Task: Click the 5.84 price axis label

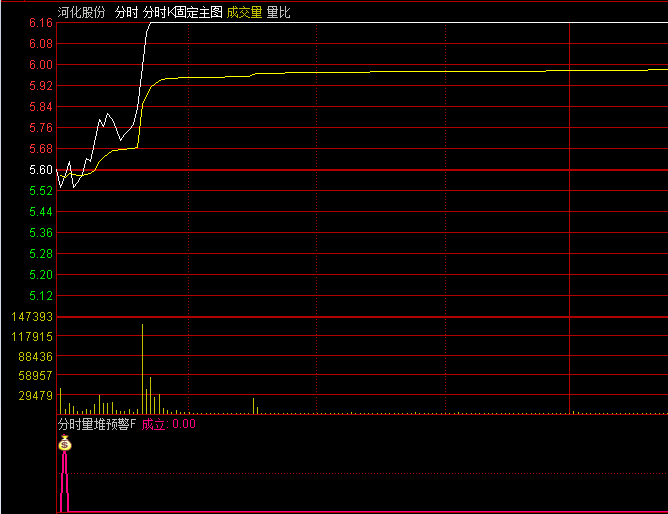Action: click(41, 107)
